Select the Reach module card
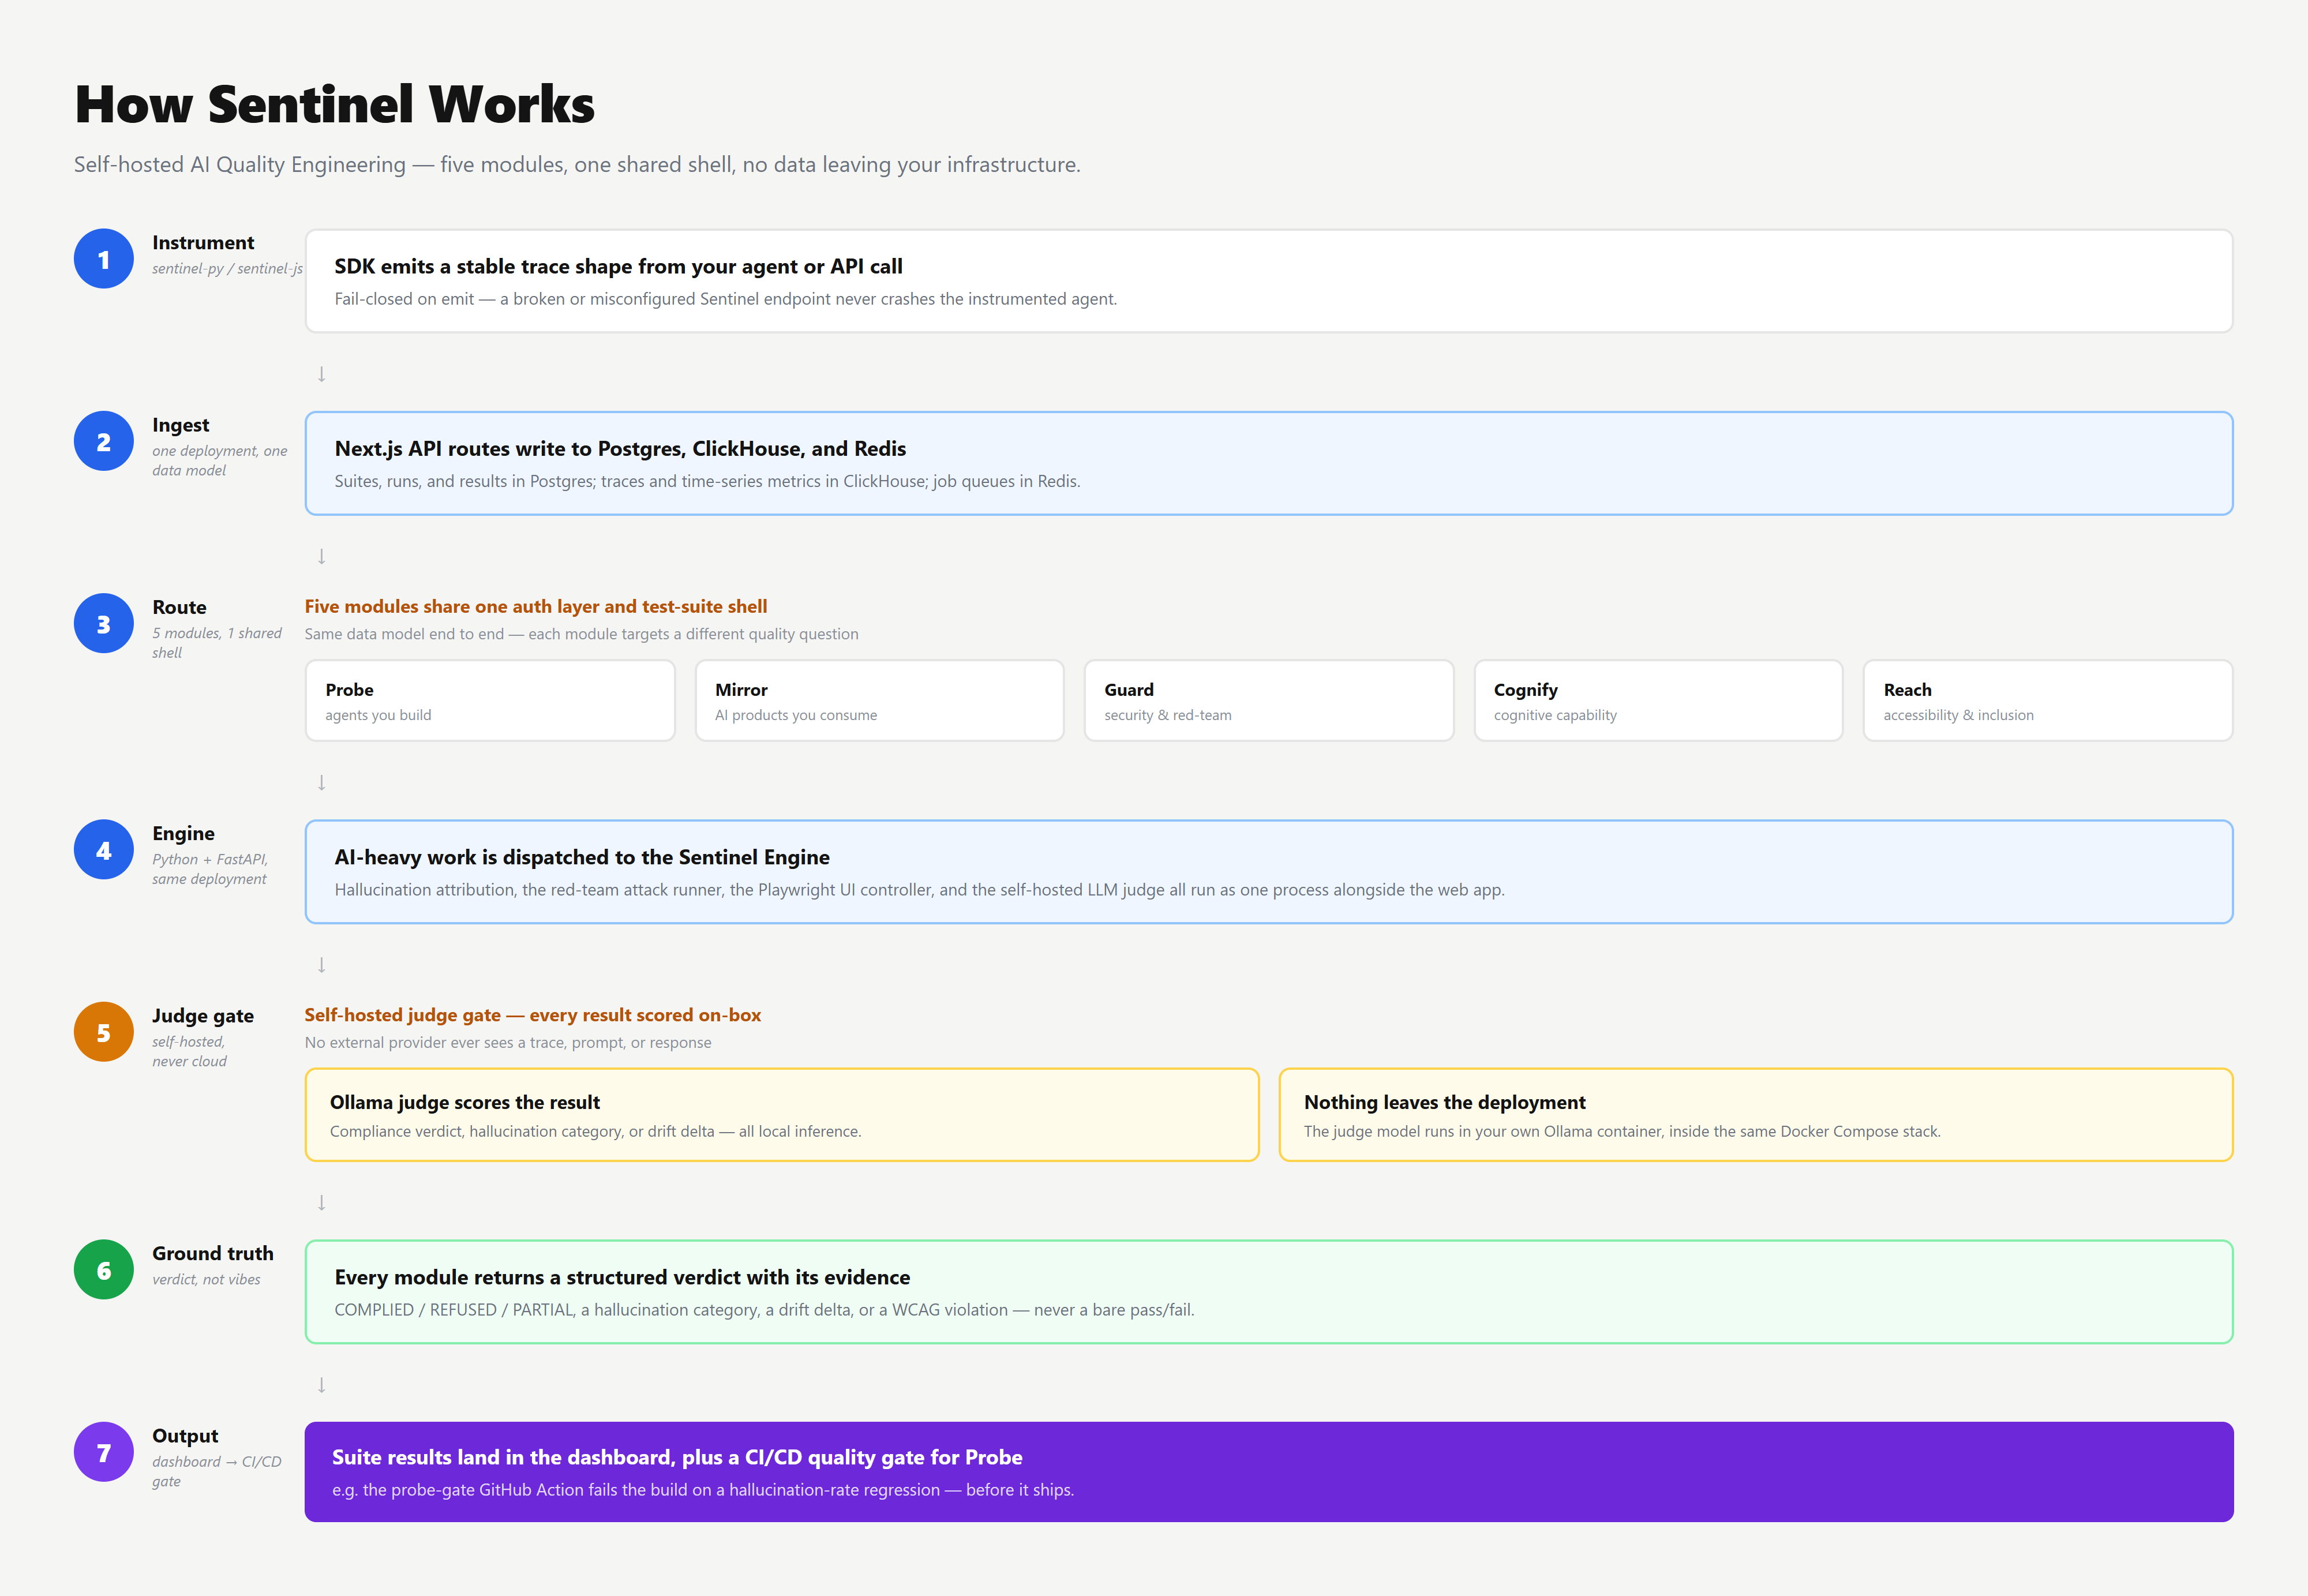Screen dimensions: 2308x1596 click(2048, 700)
